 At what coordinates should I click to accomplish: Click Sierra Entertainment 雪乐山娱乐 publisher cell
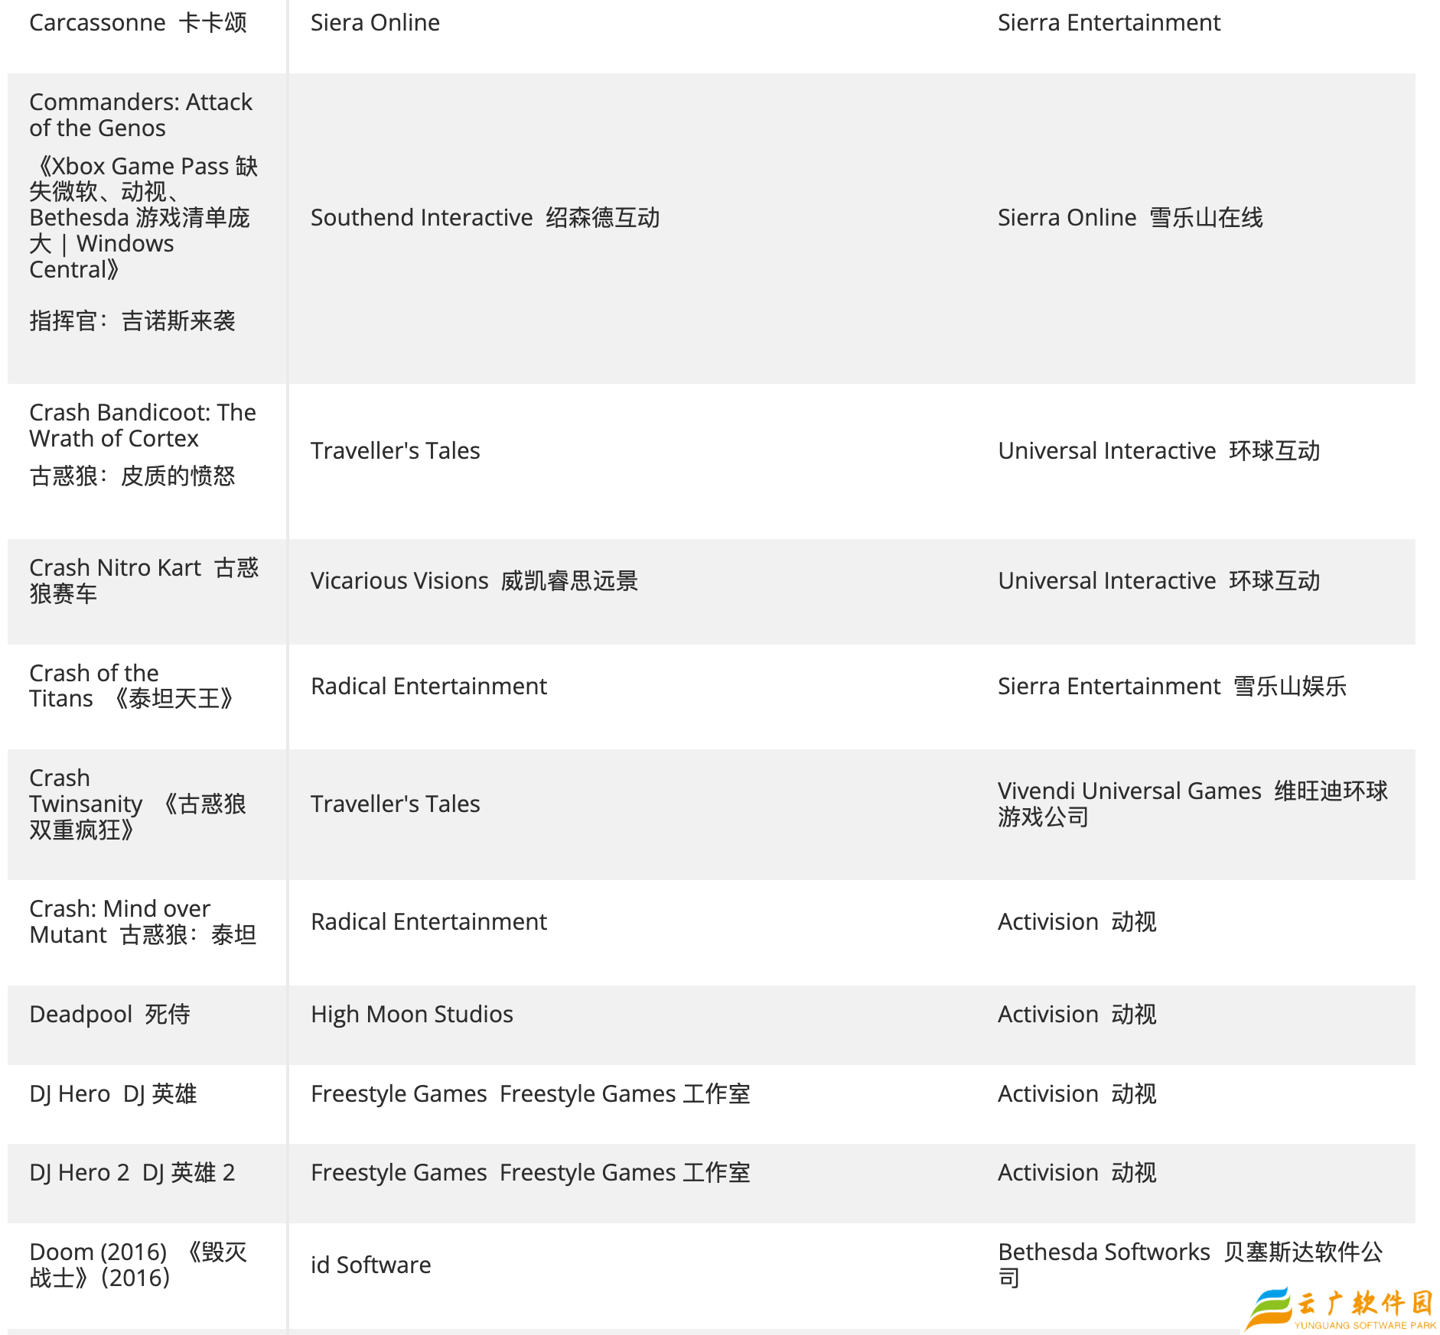(x=1172, y=686)
